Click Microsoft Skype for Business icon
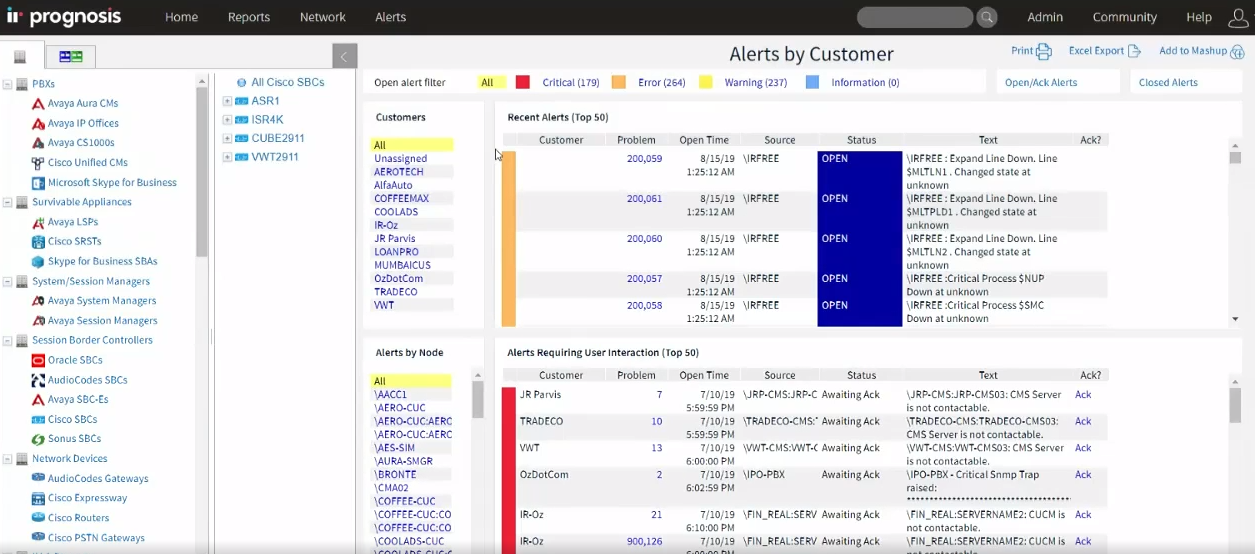This screenshot has height=554, width=1255. pos(38,183)
